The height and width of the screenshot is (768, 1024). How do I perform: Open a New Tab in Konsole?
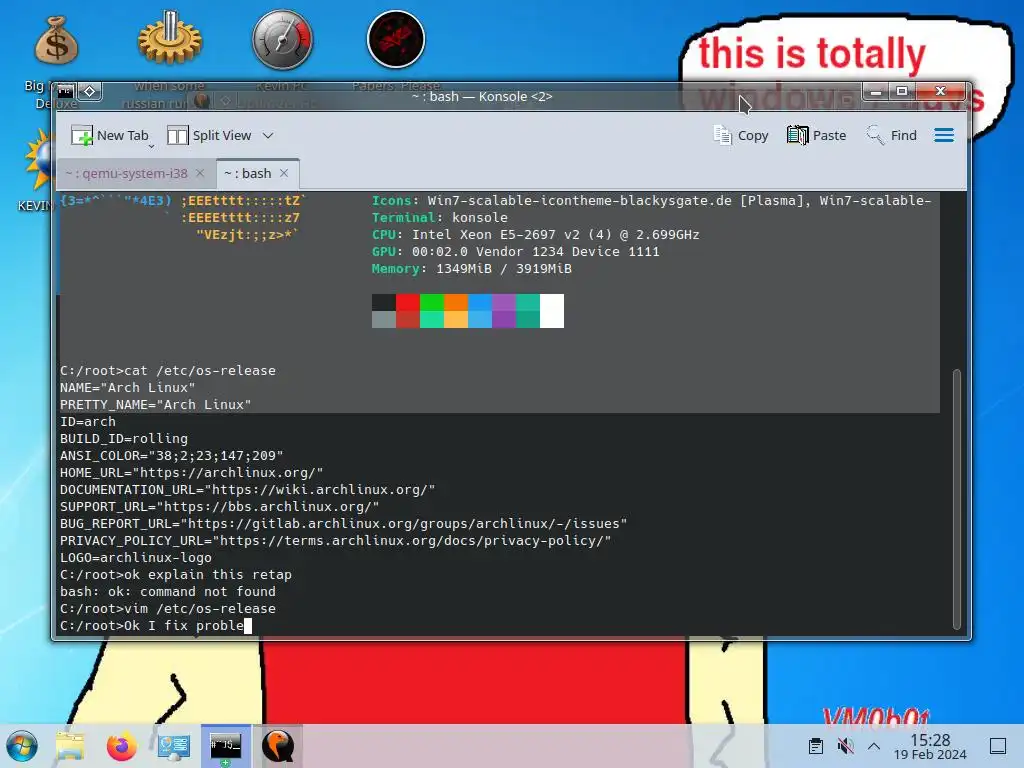click(110, 135)
